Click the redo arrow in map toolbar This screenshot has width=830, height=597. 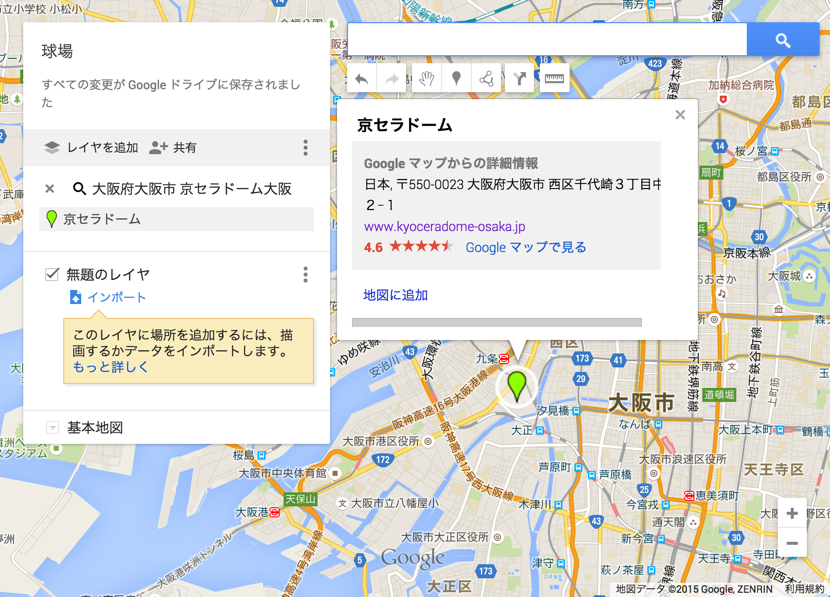392,79
